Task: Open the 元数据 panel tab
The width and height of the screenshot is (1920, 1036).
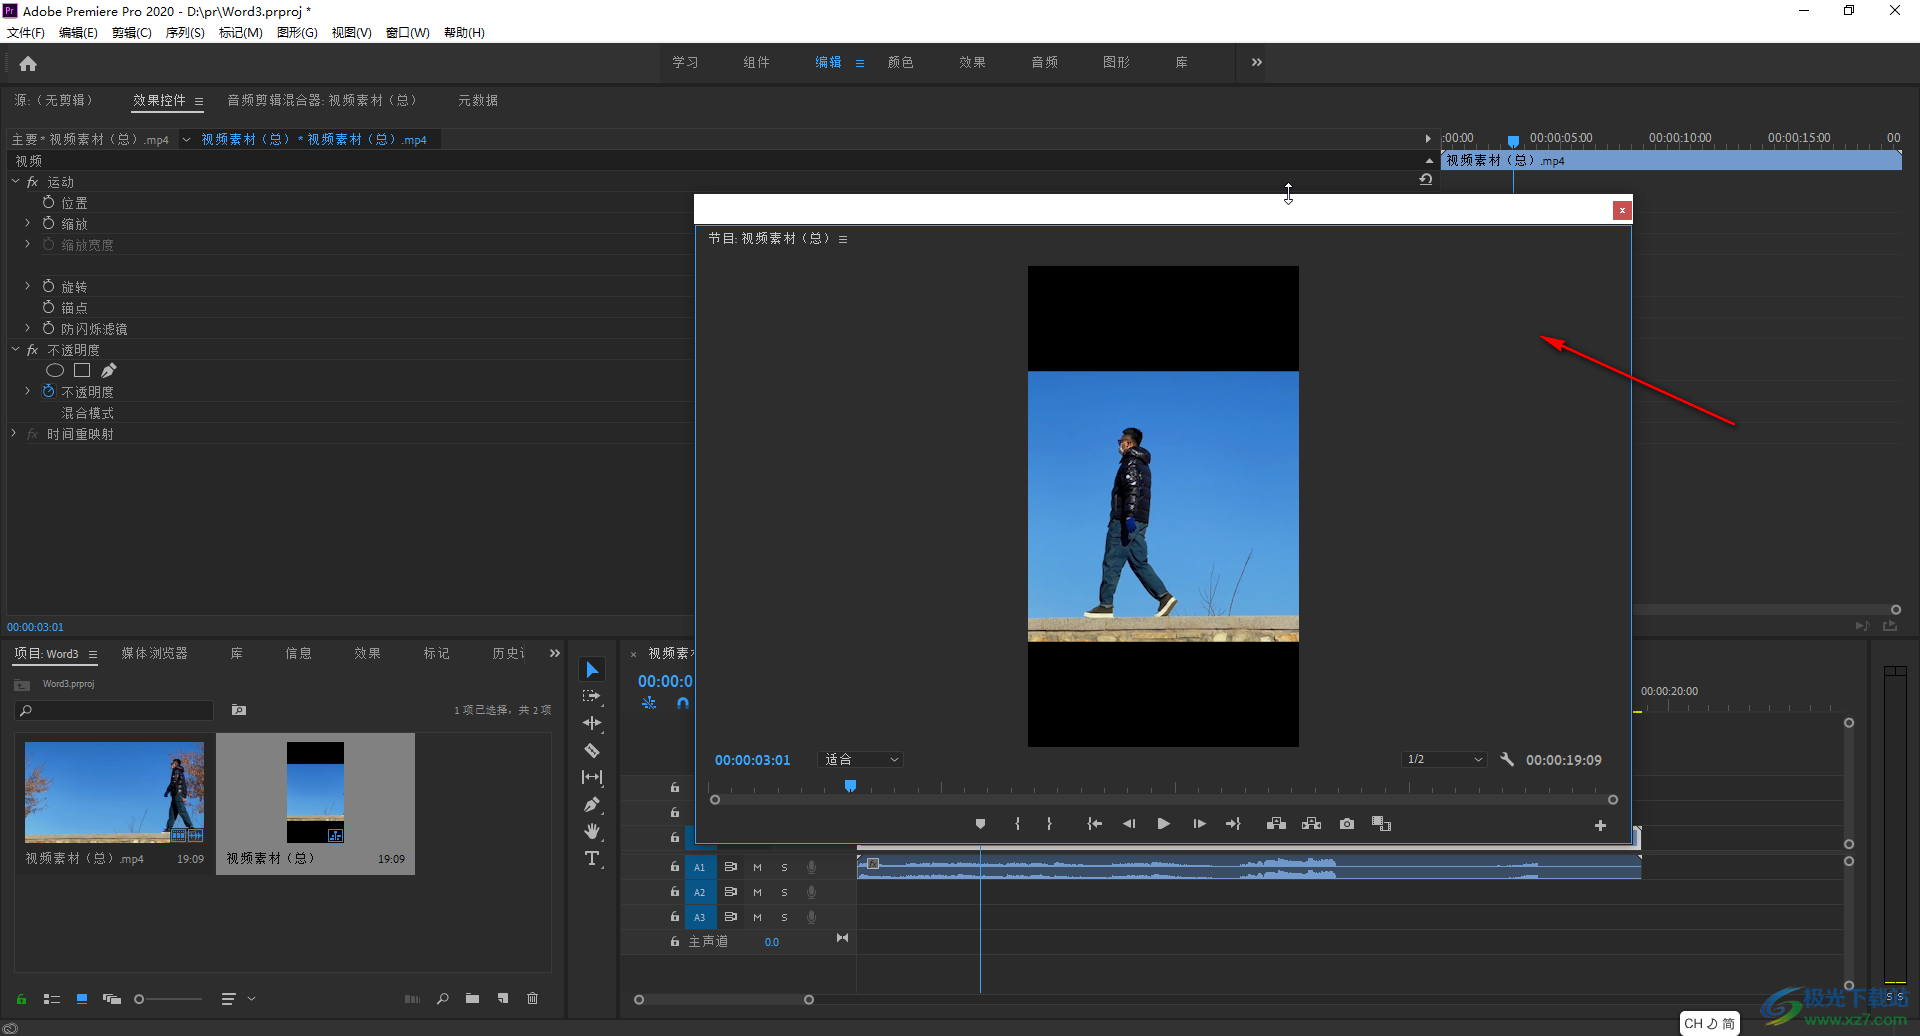Action: [478, 100]
